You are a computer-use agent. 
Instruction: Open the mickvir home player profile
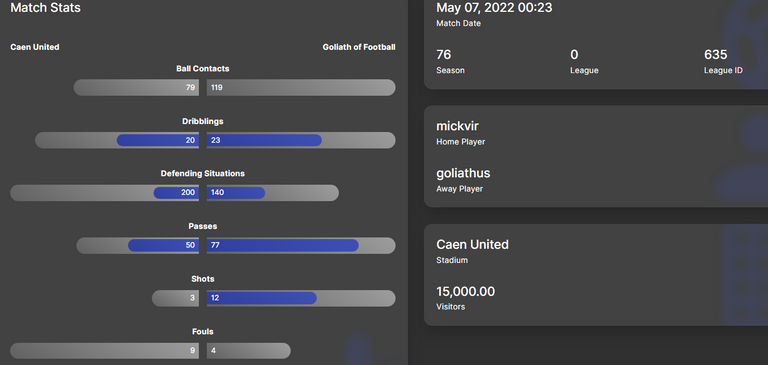click(x=457, y=126)
